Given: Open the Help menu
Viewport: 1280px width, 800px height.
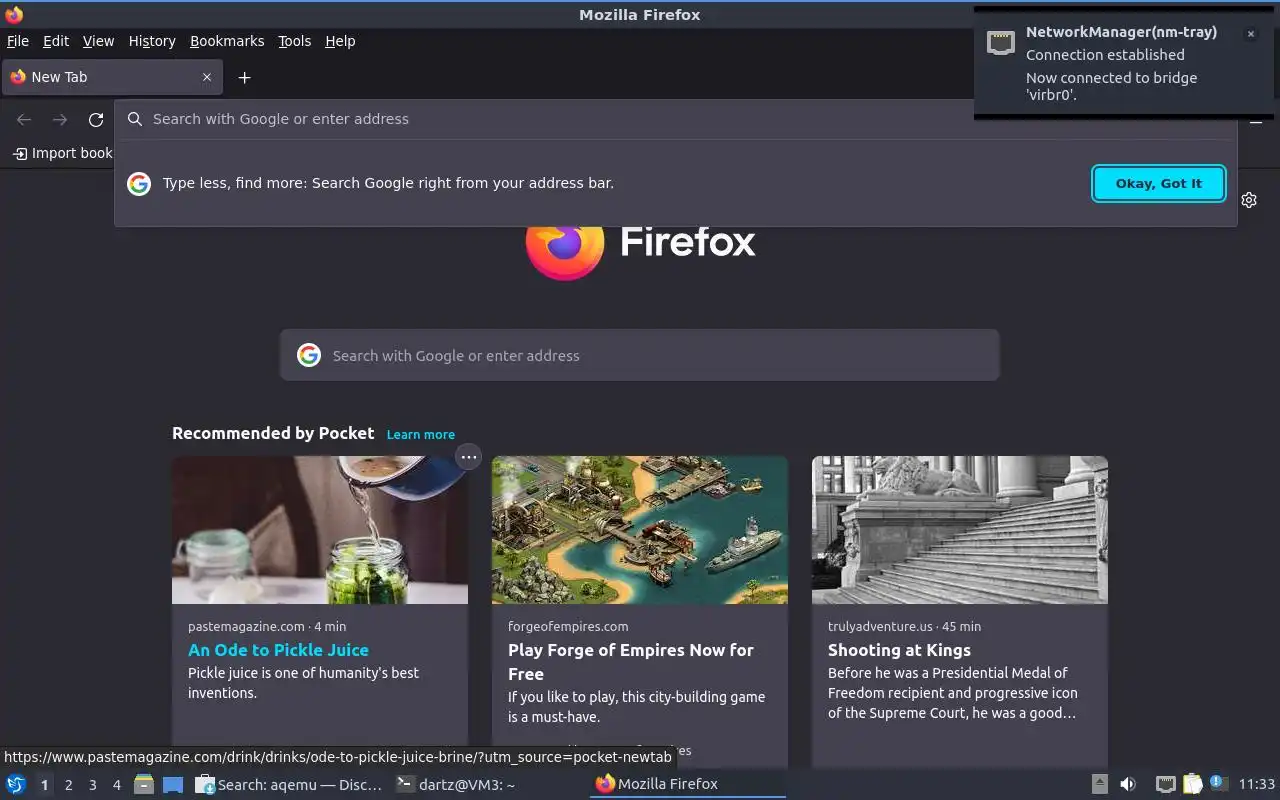Looking at the screenshot, I should [x=340, y=41].
